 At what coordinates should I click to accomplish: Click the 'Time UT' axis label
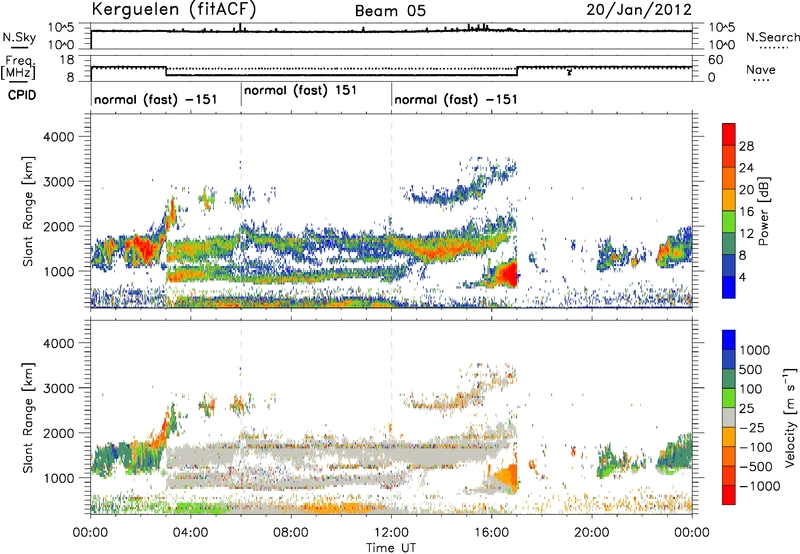[x=390, y=547]
